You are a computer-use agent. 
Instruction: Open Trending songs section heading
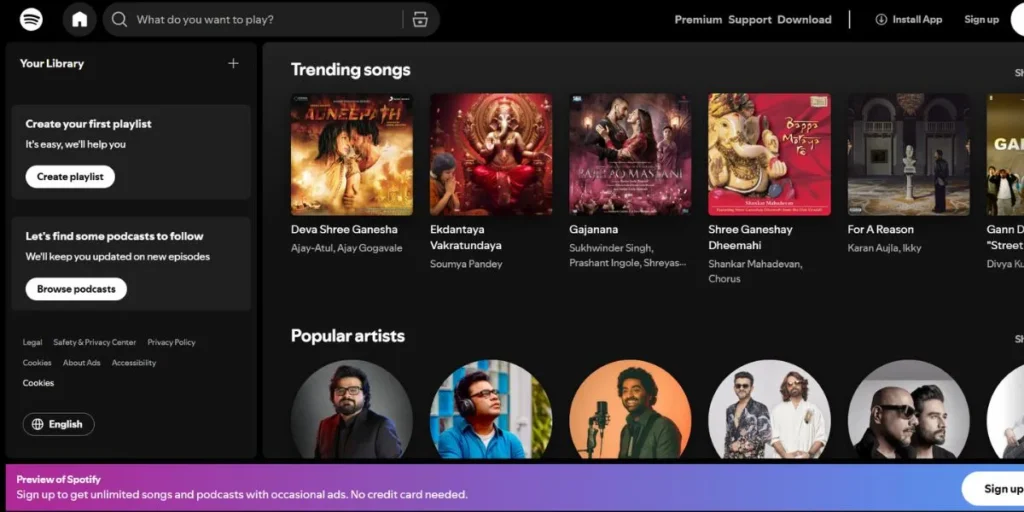coord(351,70)
